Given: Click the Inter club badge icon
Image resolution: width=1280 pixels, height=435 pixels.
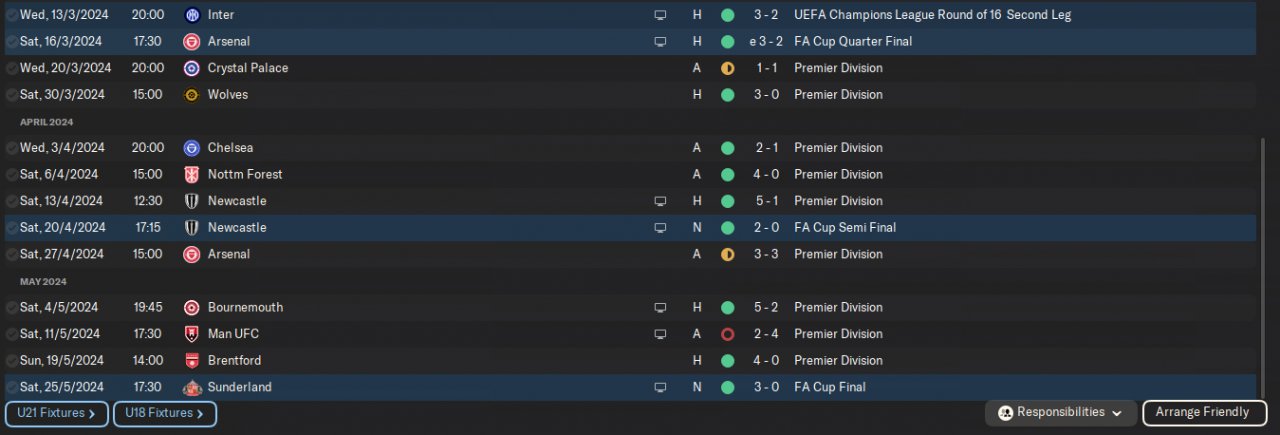Looking at the screenshot, I should [192, 15].
